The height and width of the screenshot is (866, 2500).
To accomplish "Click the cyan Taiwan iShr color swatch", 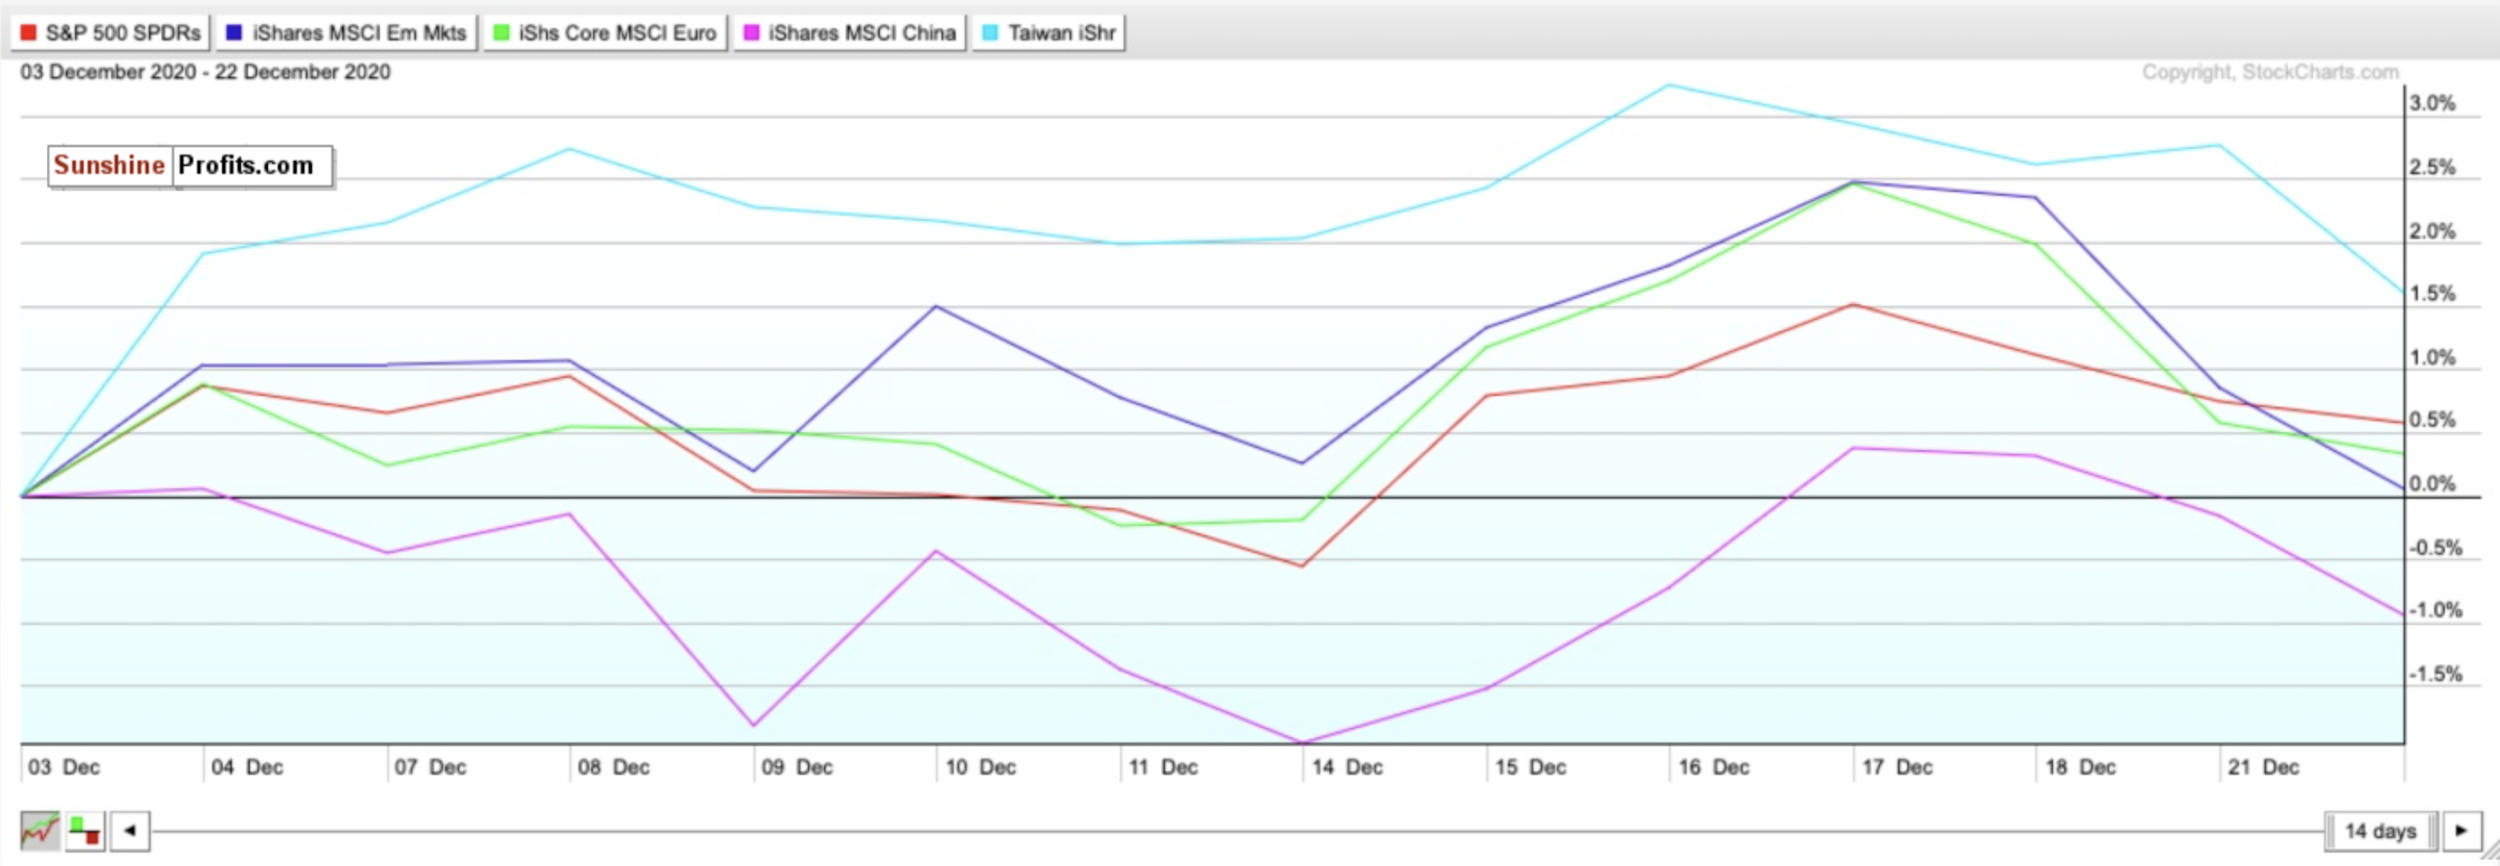I will tap(990, 33).
